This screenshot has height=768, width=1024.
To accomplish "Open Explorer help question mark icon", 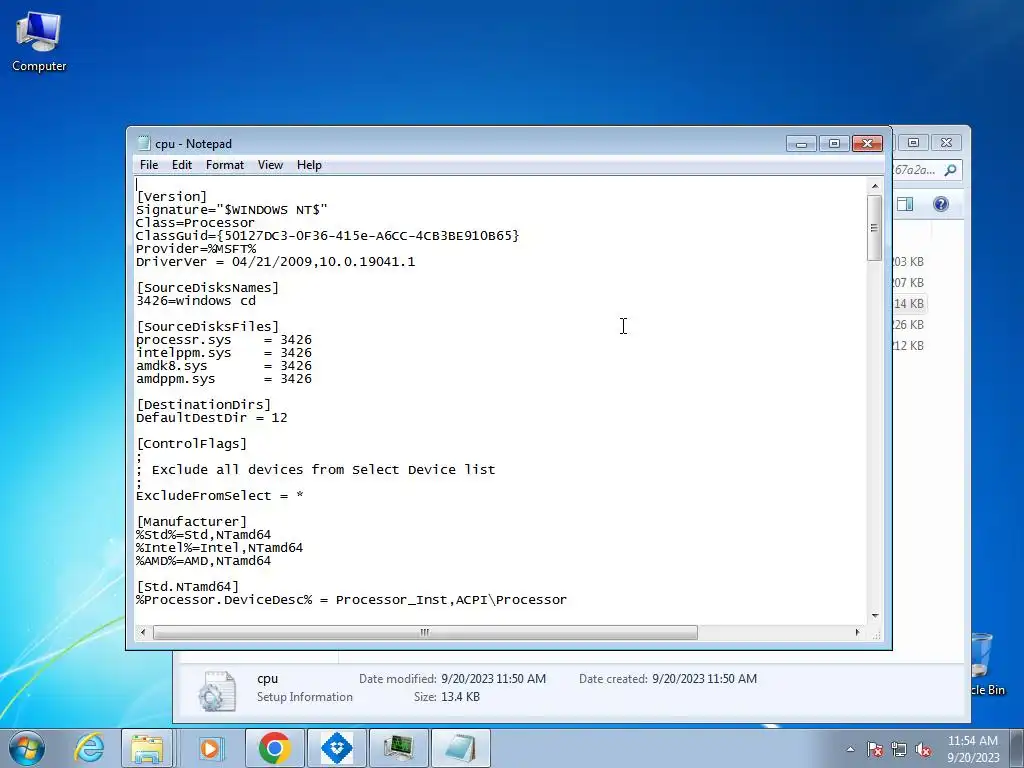I will [x=940, y=204].
